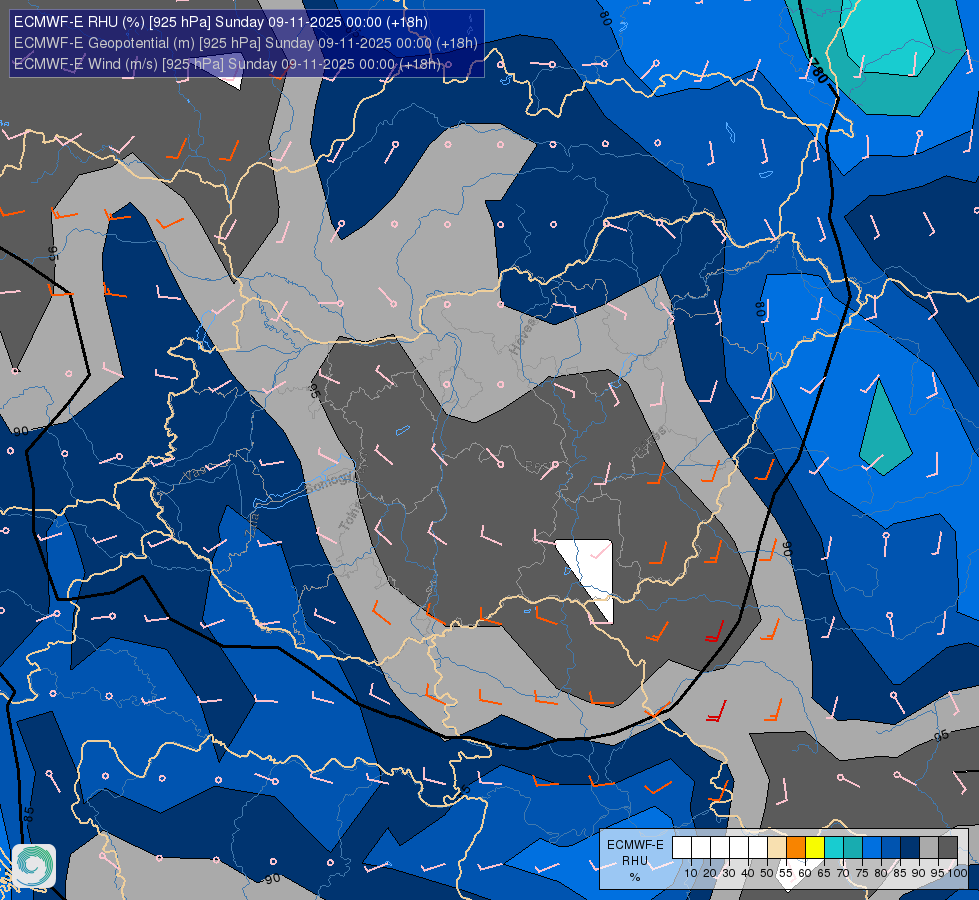This screenshot has width=979, height=900.
Task: Click the legend title ECMWF-E
Action: coord(635,844)
